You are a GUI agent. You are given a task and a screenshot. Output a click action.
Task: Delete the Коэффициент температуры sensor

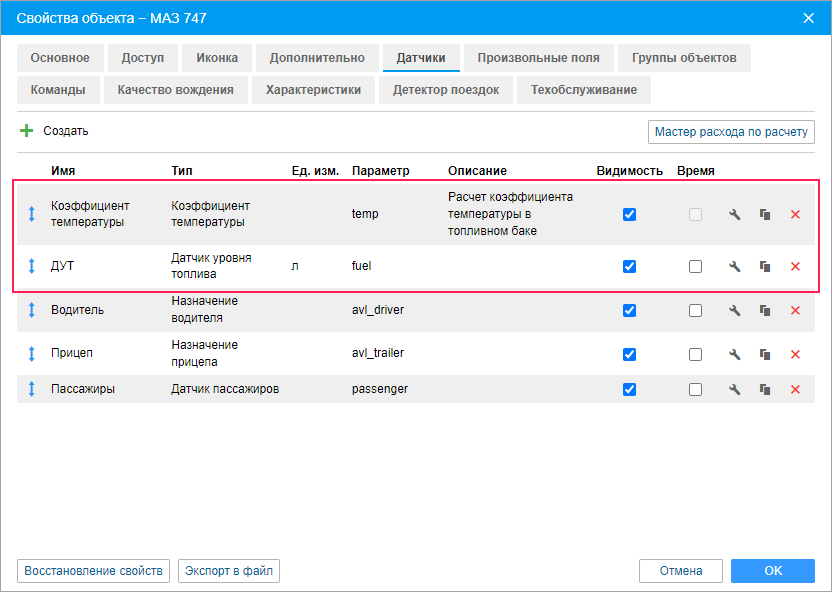click(x=796, y=214)
